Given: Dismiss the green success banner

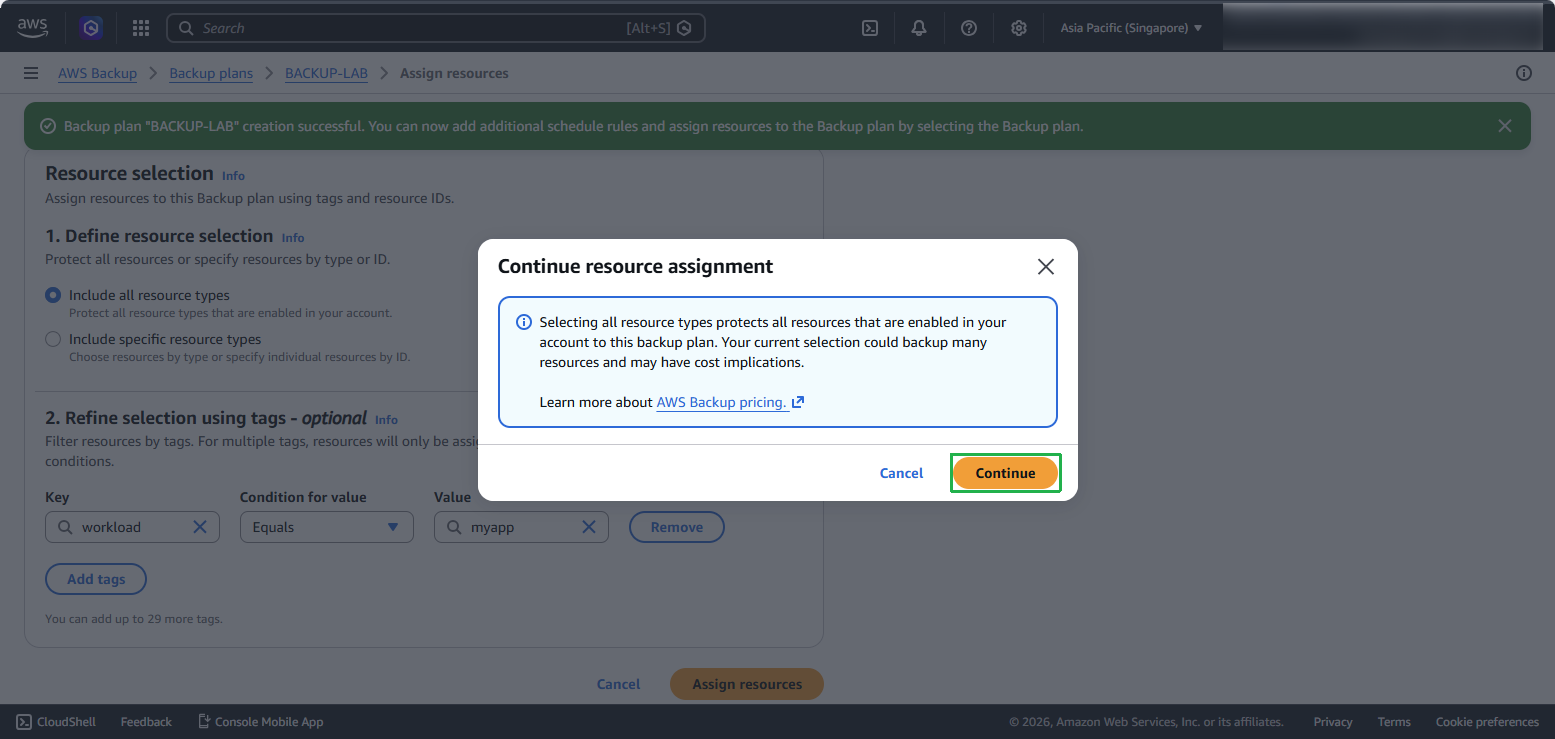Looking at the screenshot, I should [1505, 126].
